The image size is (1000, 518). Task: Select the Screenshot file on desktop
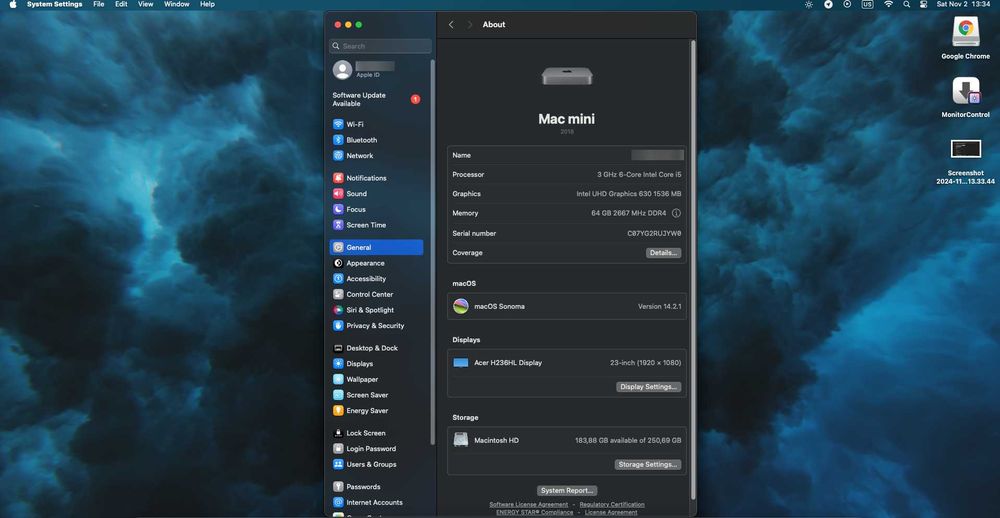(x=966, y=161)
